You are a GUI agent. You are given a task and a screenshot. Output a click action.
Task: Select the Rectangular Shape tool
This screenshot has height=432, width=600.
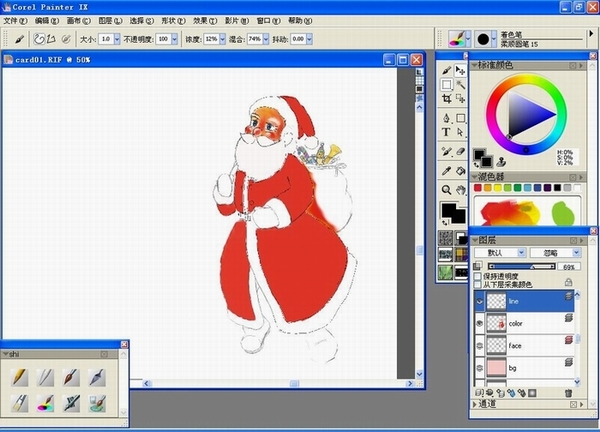pyautogui.click(x=461, y=118)
